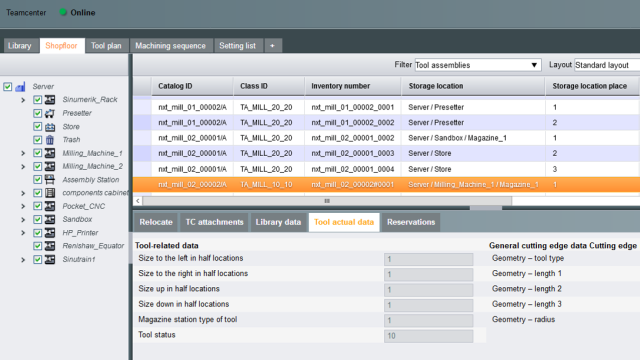Expand the components cabinet node
The image size is (640, 360).
(x=23, y=193)
